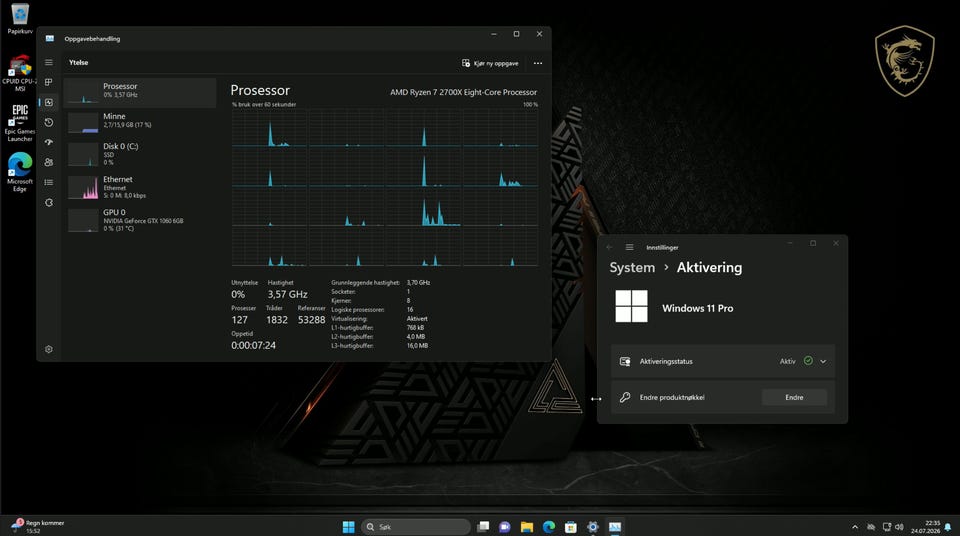960x536 pixels.
Task: Select CPUID CPU-Z MSI desktop icon
Action: [x=20, y=74]
